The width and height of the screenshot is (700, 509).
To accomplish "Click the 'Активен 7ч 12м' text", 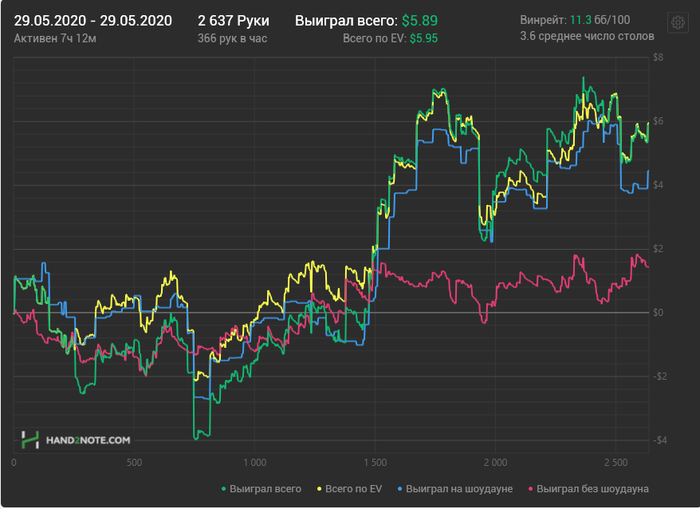I will [55, 38].
